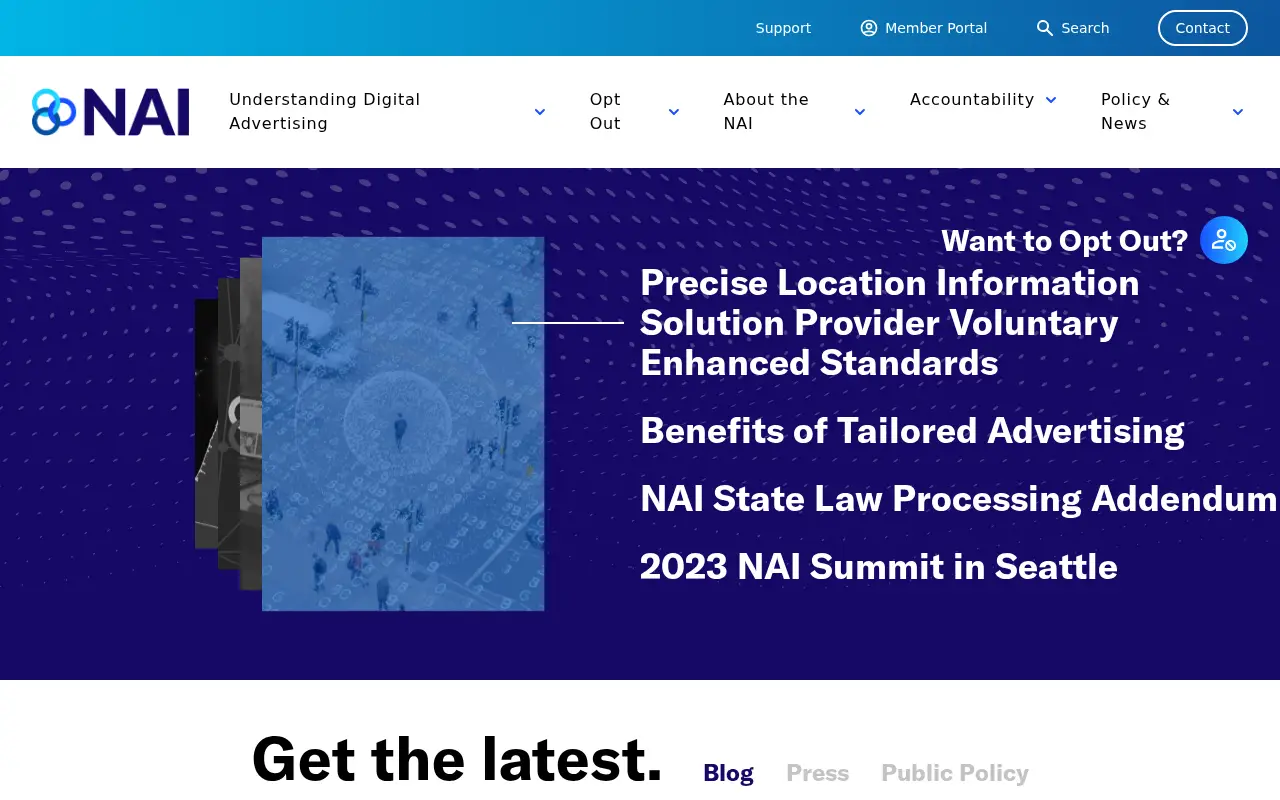Screen dimensions: 1280x800
Task: Click the Search magnifier icon
Action: coord(1045,28)
